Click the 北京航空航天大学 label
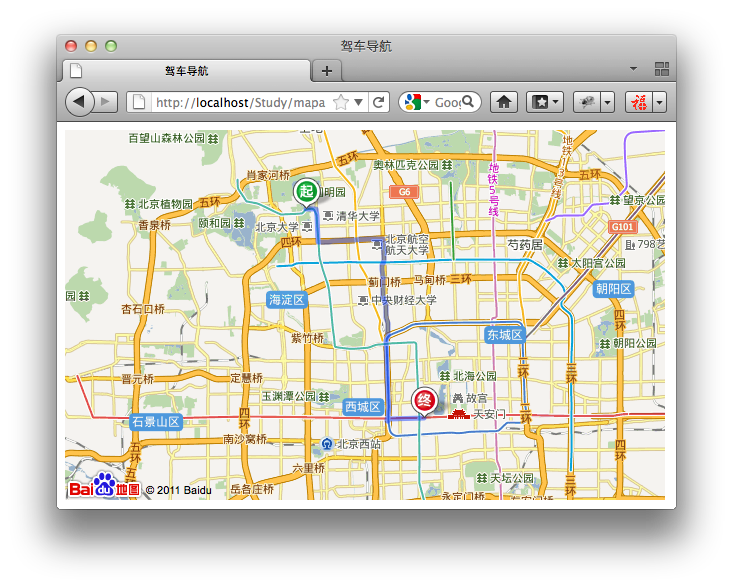The width and height of the screenshot is (733, 588). tap(407, 245)
